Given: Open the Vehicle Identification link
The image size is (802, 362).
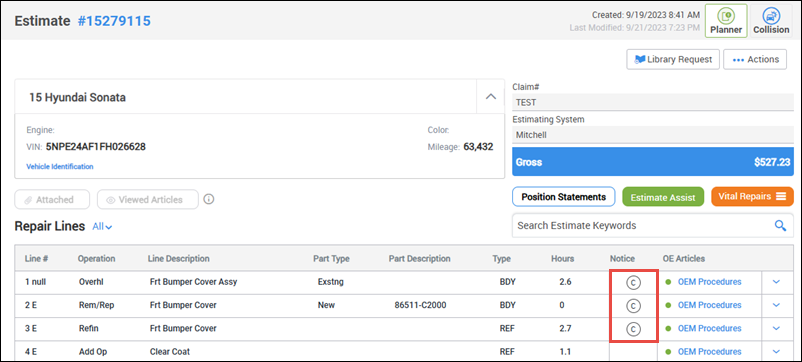Looking at the screenshot, I should pyautogui.click(x=60, y=167).
